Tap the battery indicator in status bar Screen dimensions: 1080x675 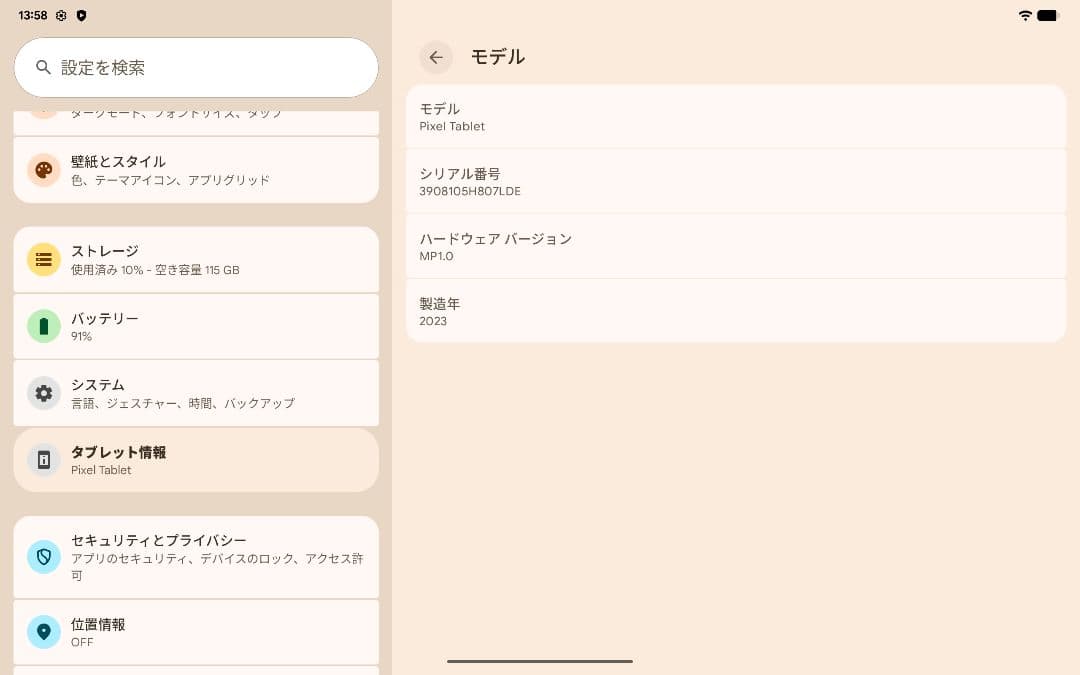pos(1048,16)
